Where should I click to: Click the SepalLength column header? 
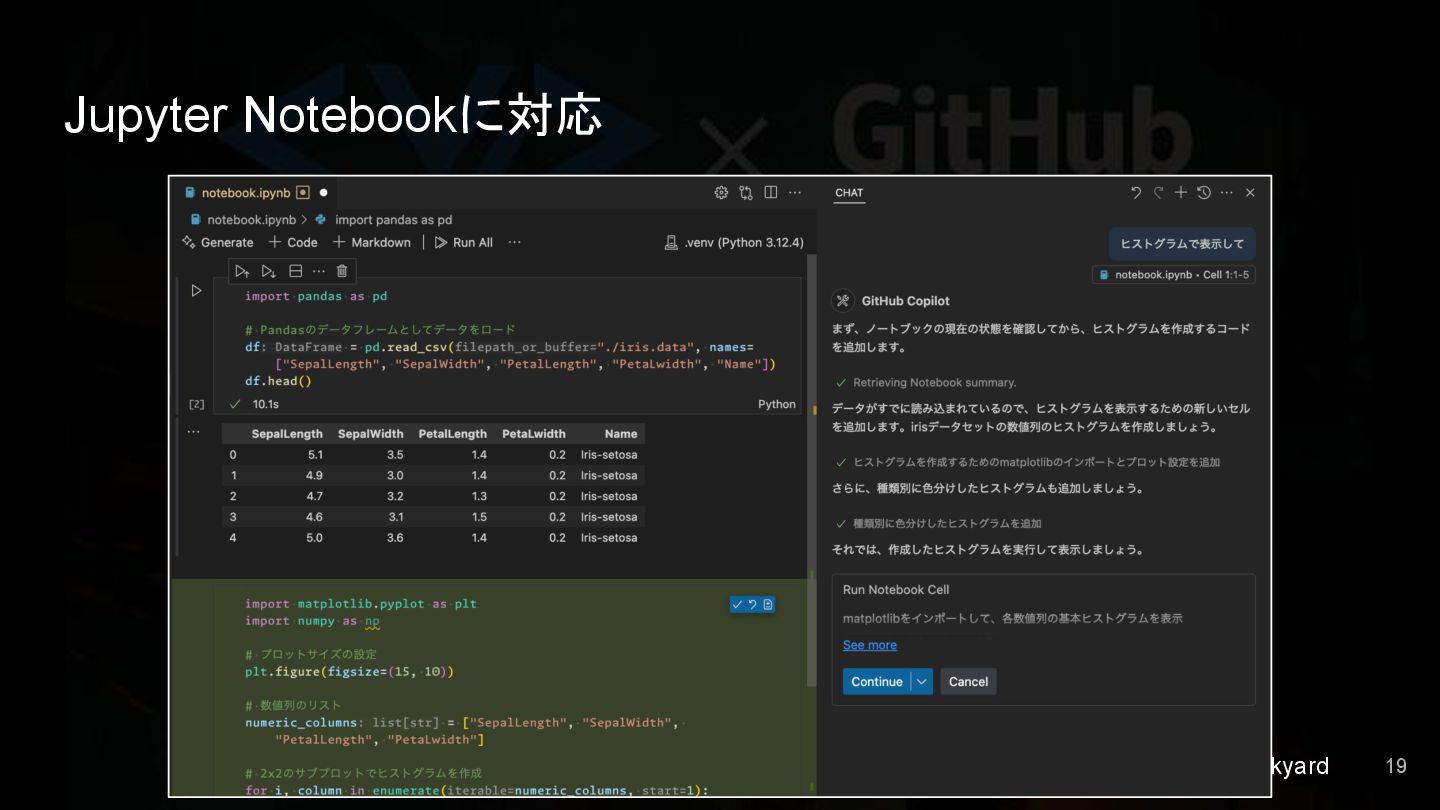click(287, 434)
